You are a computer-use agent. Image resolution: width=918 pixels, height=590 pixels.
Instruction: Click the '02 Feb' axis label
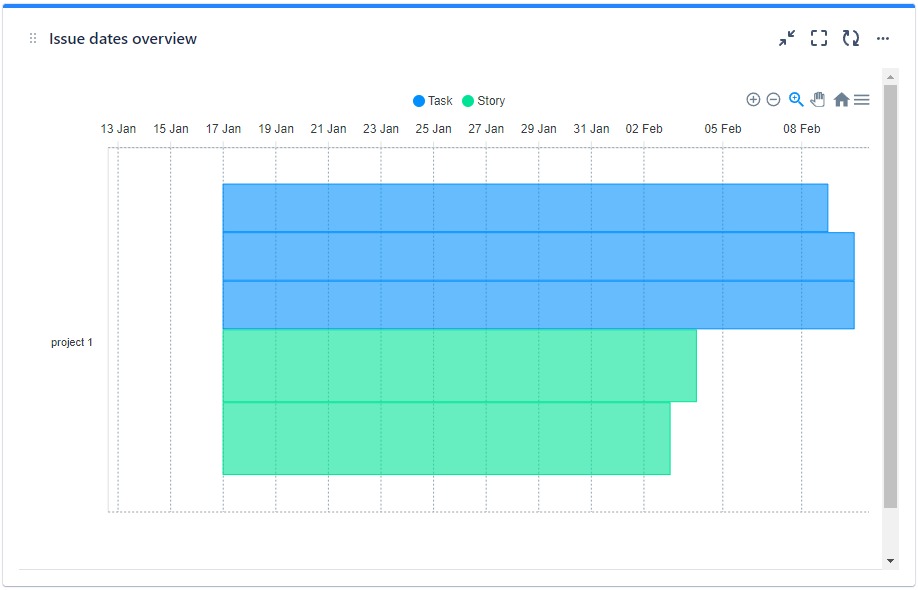644,129
